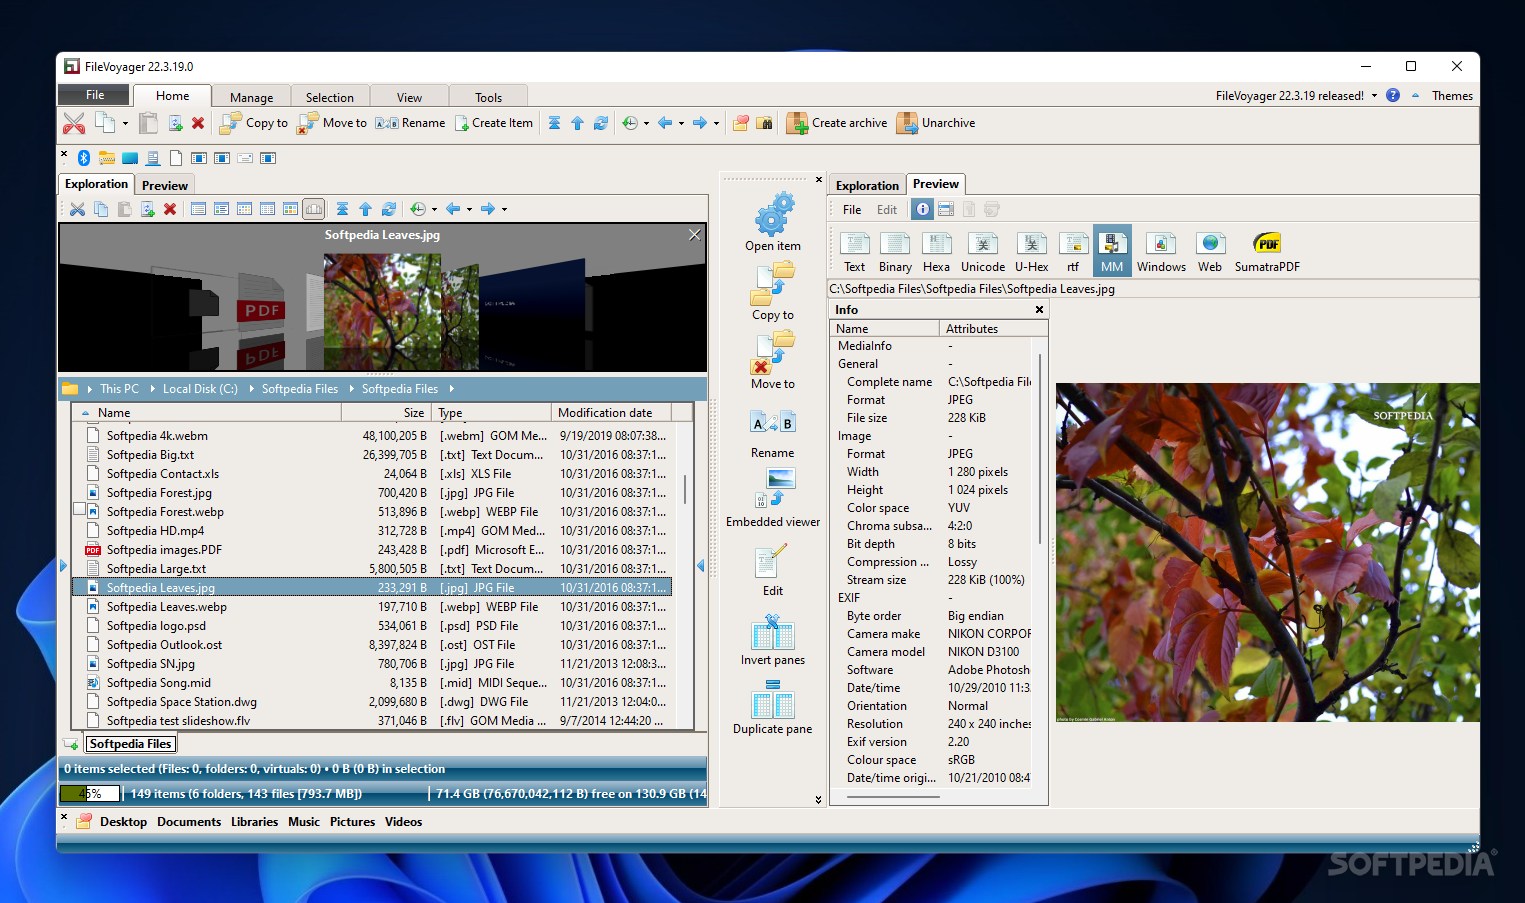Viewport: 1525px width, 903px height.
Task: Open the Embedded viewer
Action: tap(773, 498)
